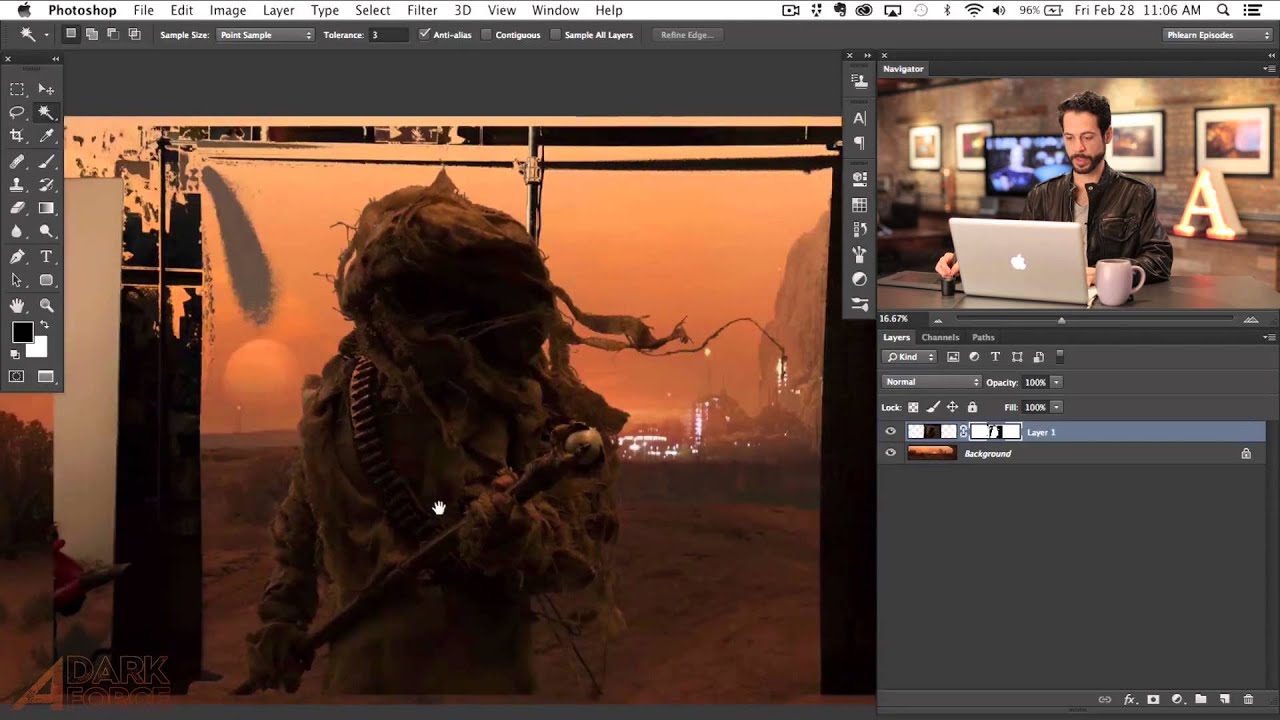Click the background color swatch
Screen dimensions: 1280x720
(x=37, y=347)
